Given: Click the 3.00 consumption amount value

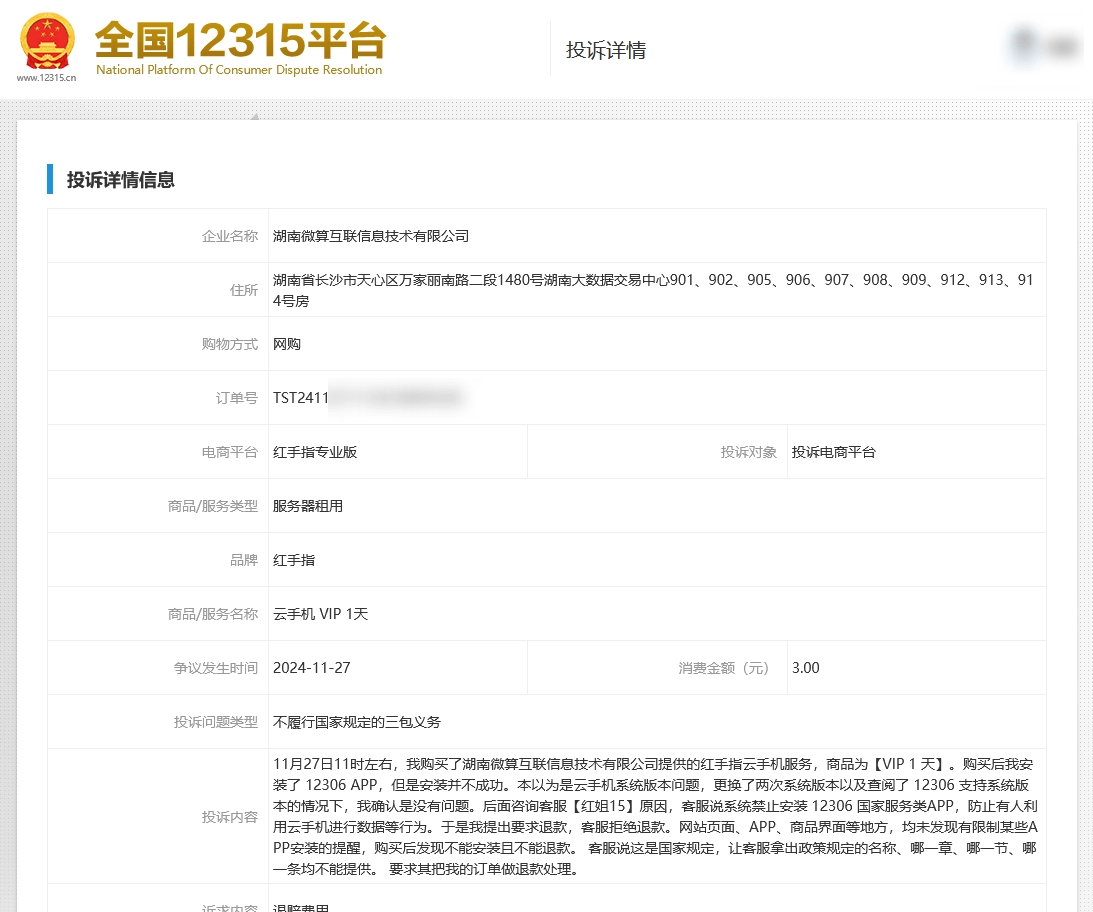Looking at the screenshot, I should tap(805, 668).
